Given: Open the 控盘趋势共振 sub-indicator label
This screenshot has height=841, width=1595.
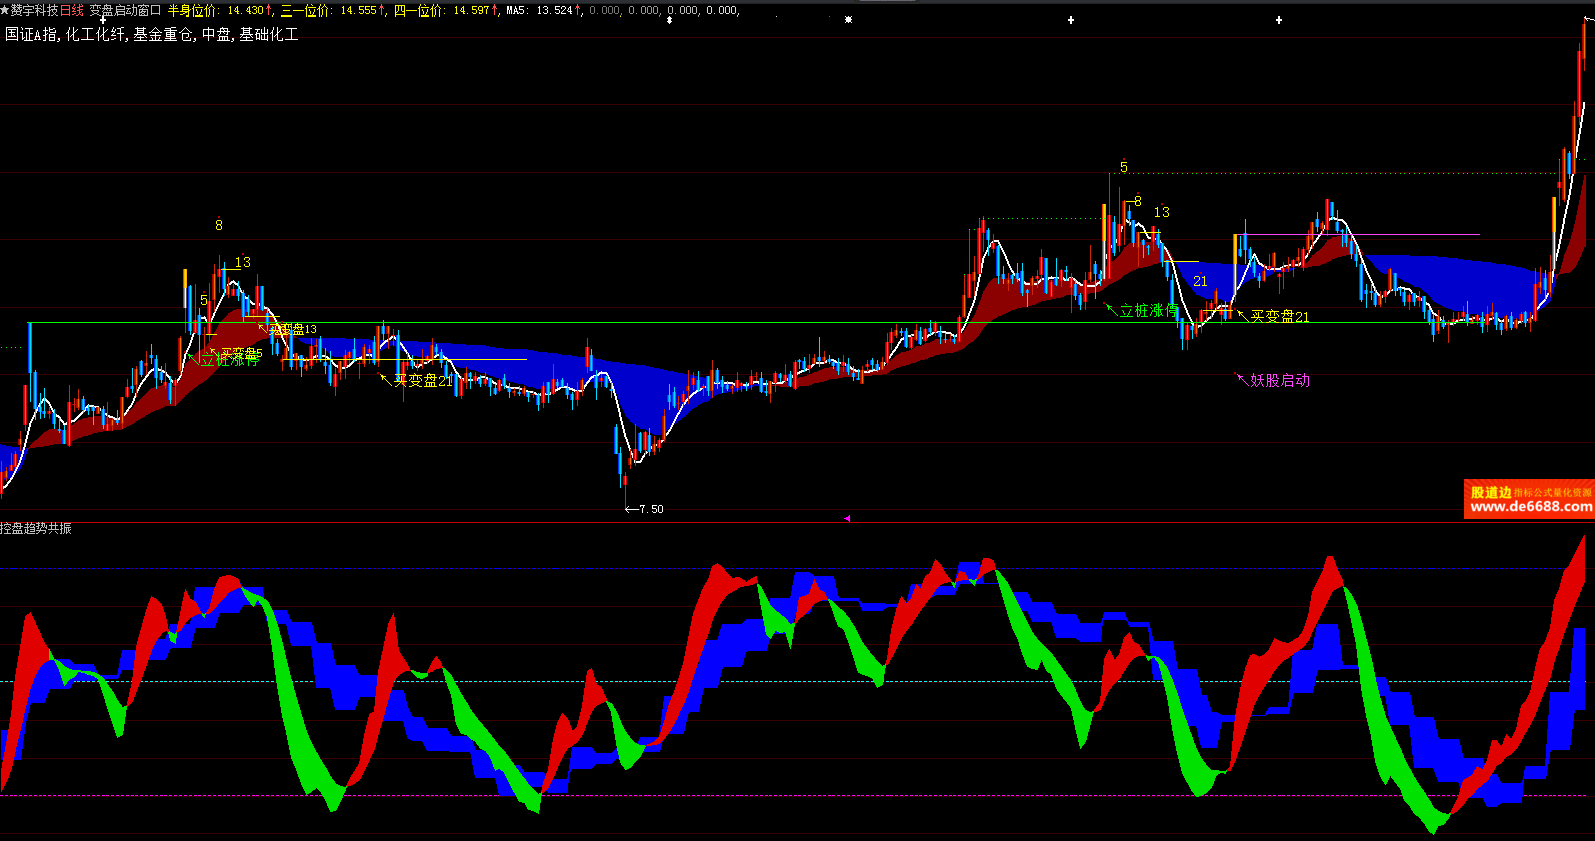Looking at the screenshot, I should point(36,528).
